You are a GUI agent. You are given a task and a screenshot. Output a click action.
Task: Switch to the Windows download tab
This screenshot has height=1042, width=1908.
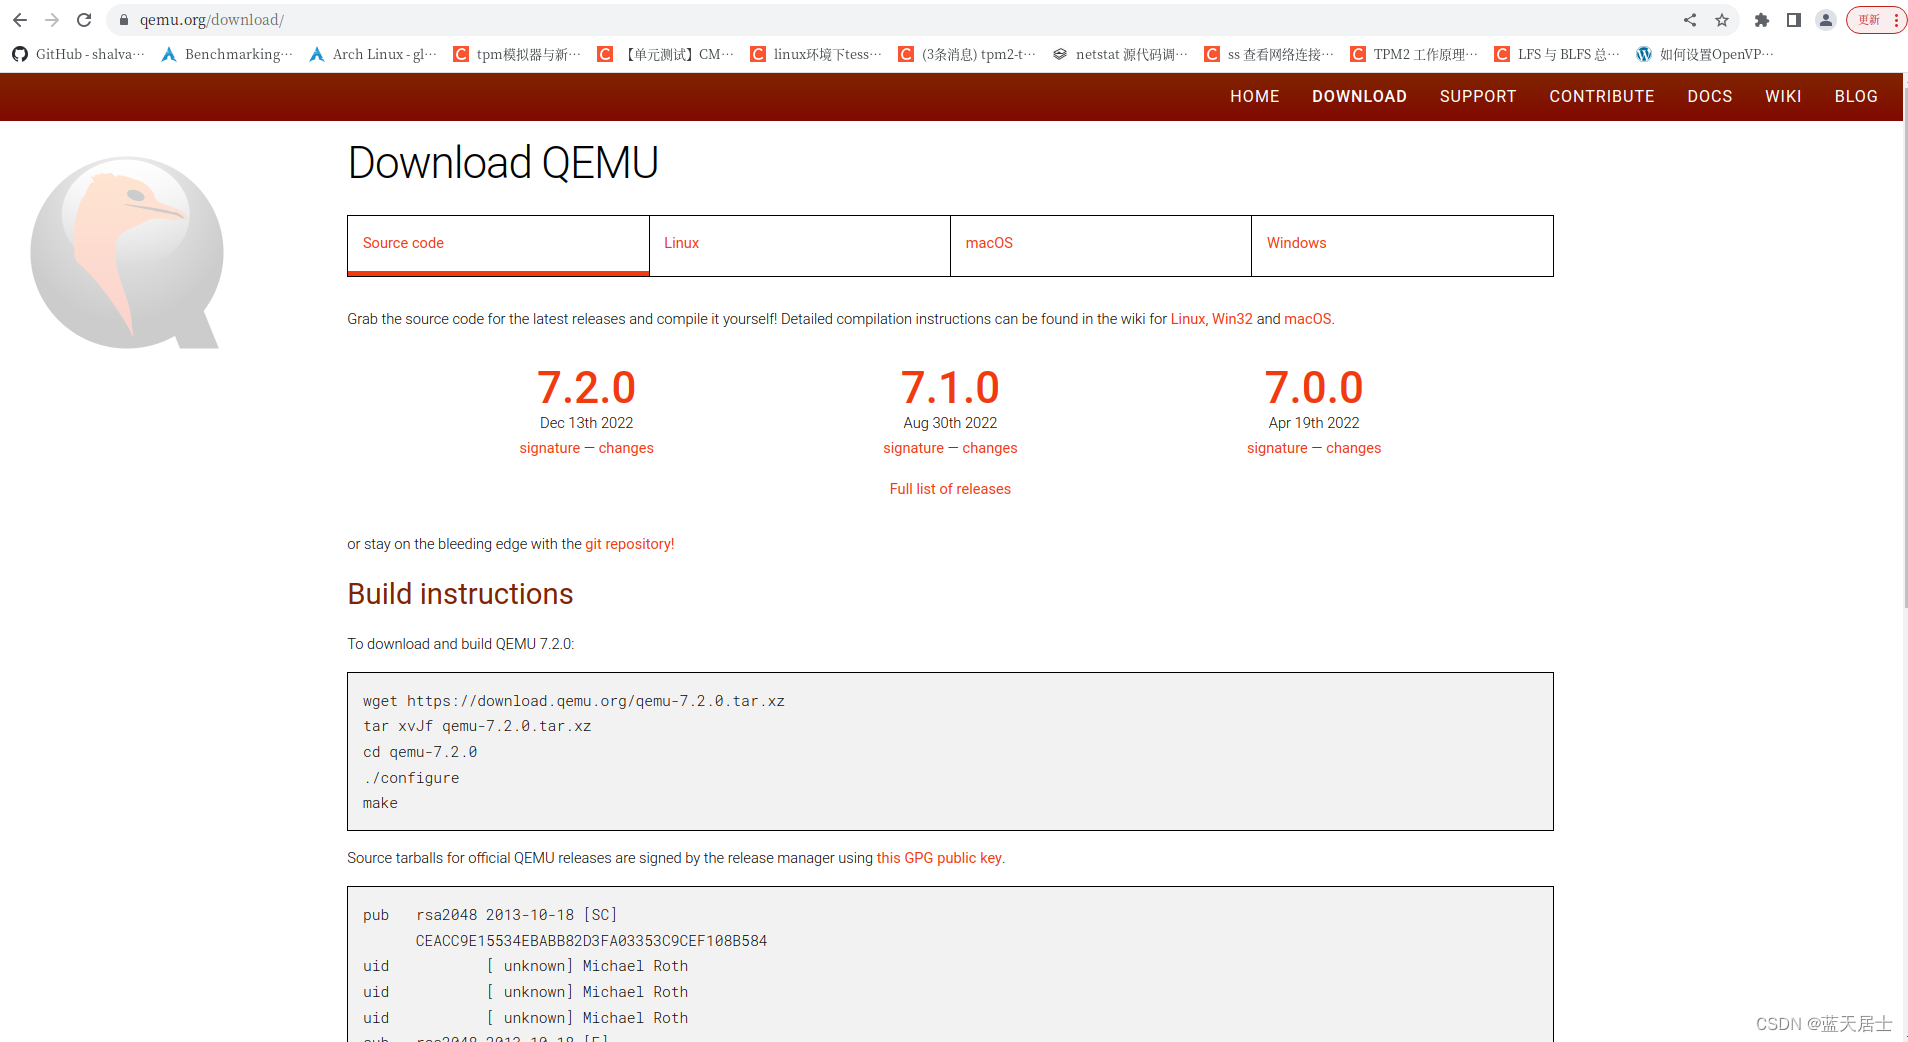coord(1296,243)
